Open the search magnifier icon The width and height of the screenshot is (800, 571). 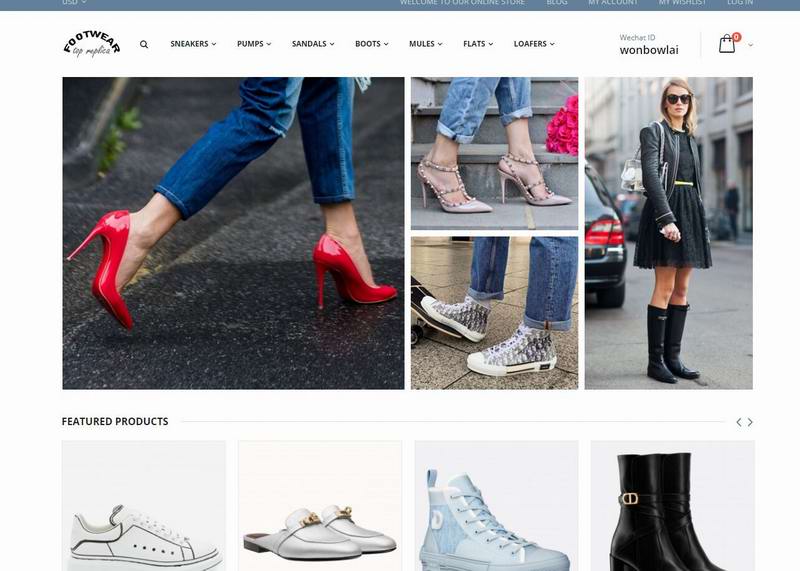(144, 44)
